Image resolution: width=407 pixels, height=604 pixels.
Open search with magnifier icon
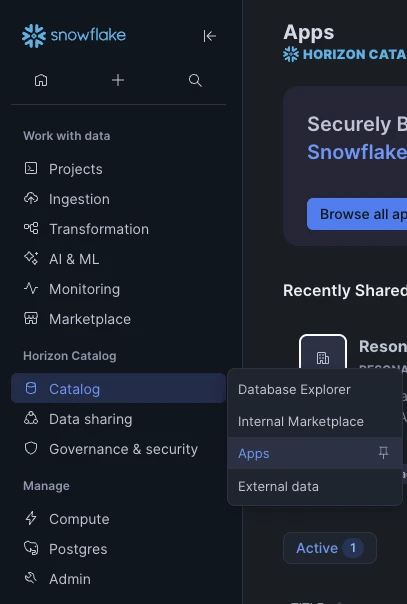(x=195, y=80)
